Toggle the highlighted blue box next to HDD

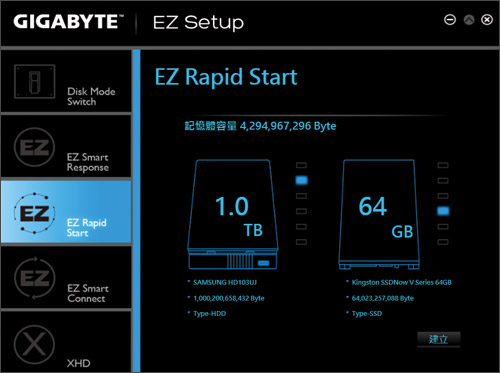point(301,180)
